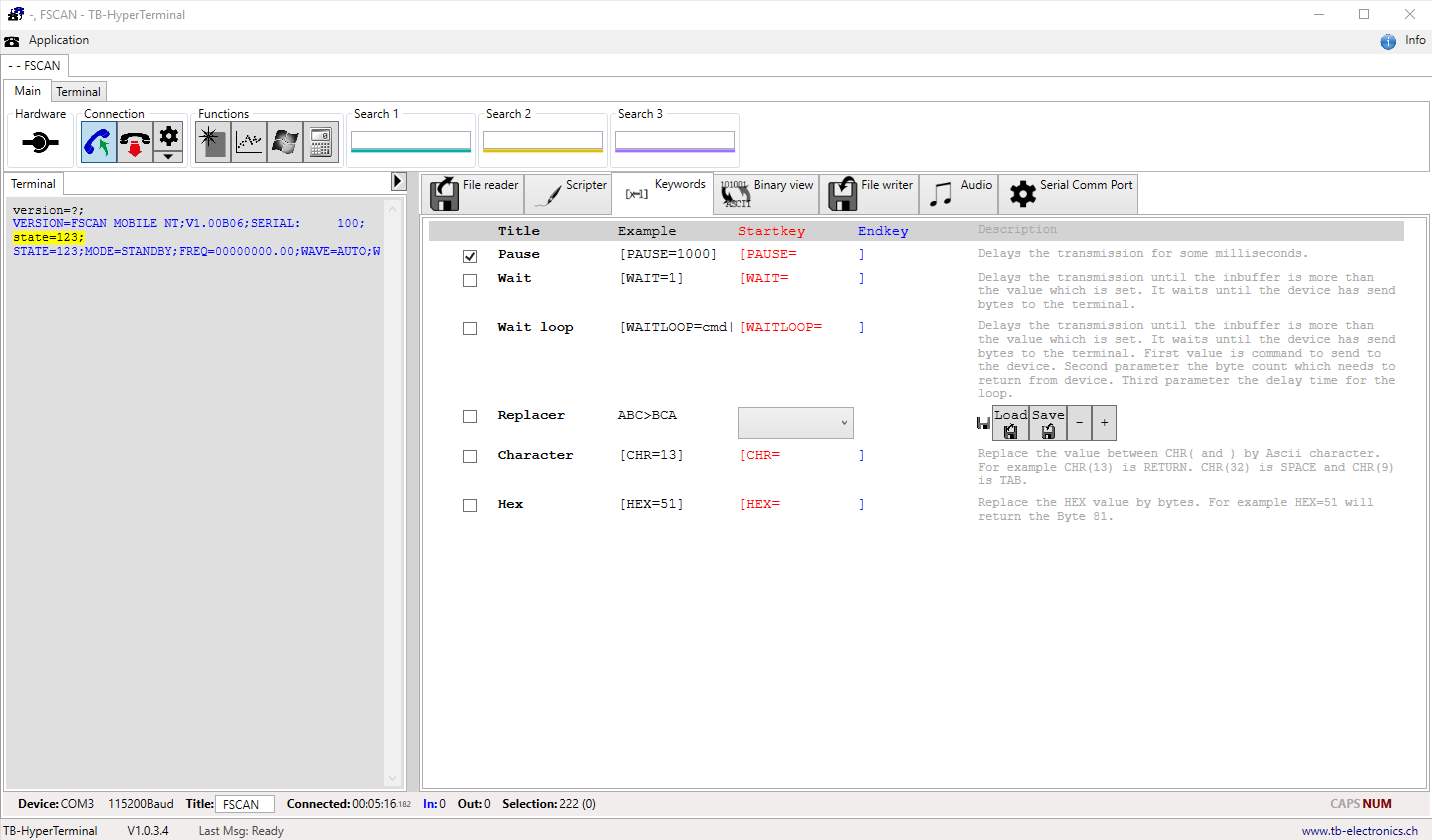Open the Info menu item
1432x840 pixels.
click(1415, 40)
